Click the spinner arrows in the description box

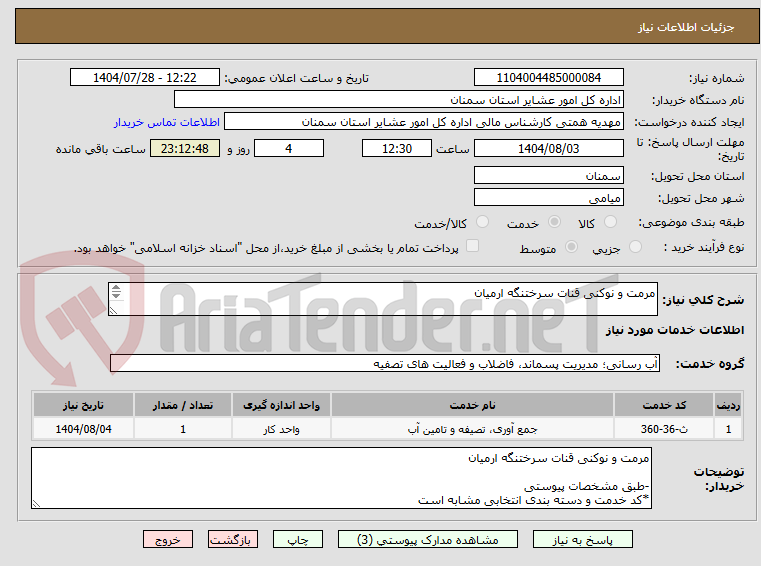116,292
